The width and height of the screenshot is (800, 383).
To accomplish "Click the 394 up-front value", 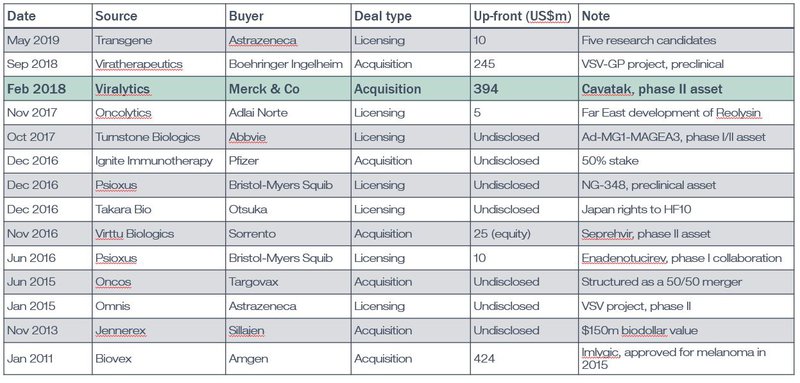I will (486, 89).
